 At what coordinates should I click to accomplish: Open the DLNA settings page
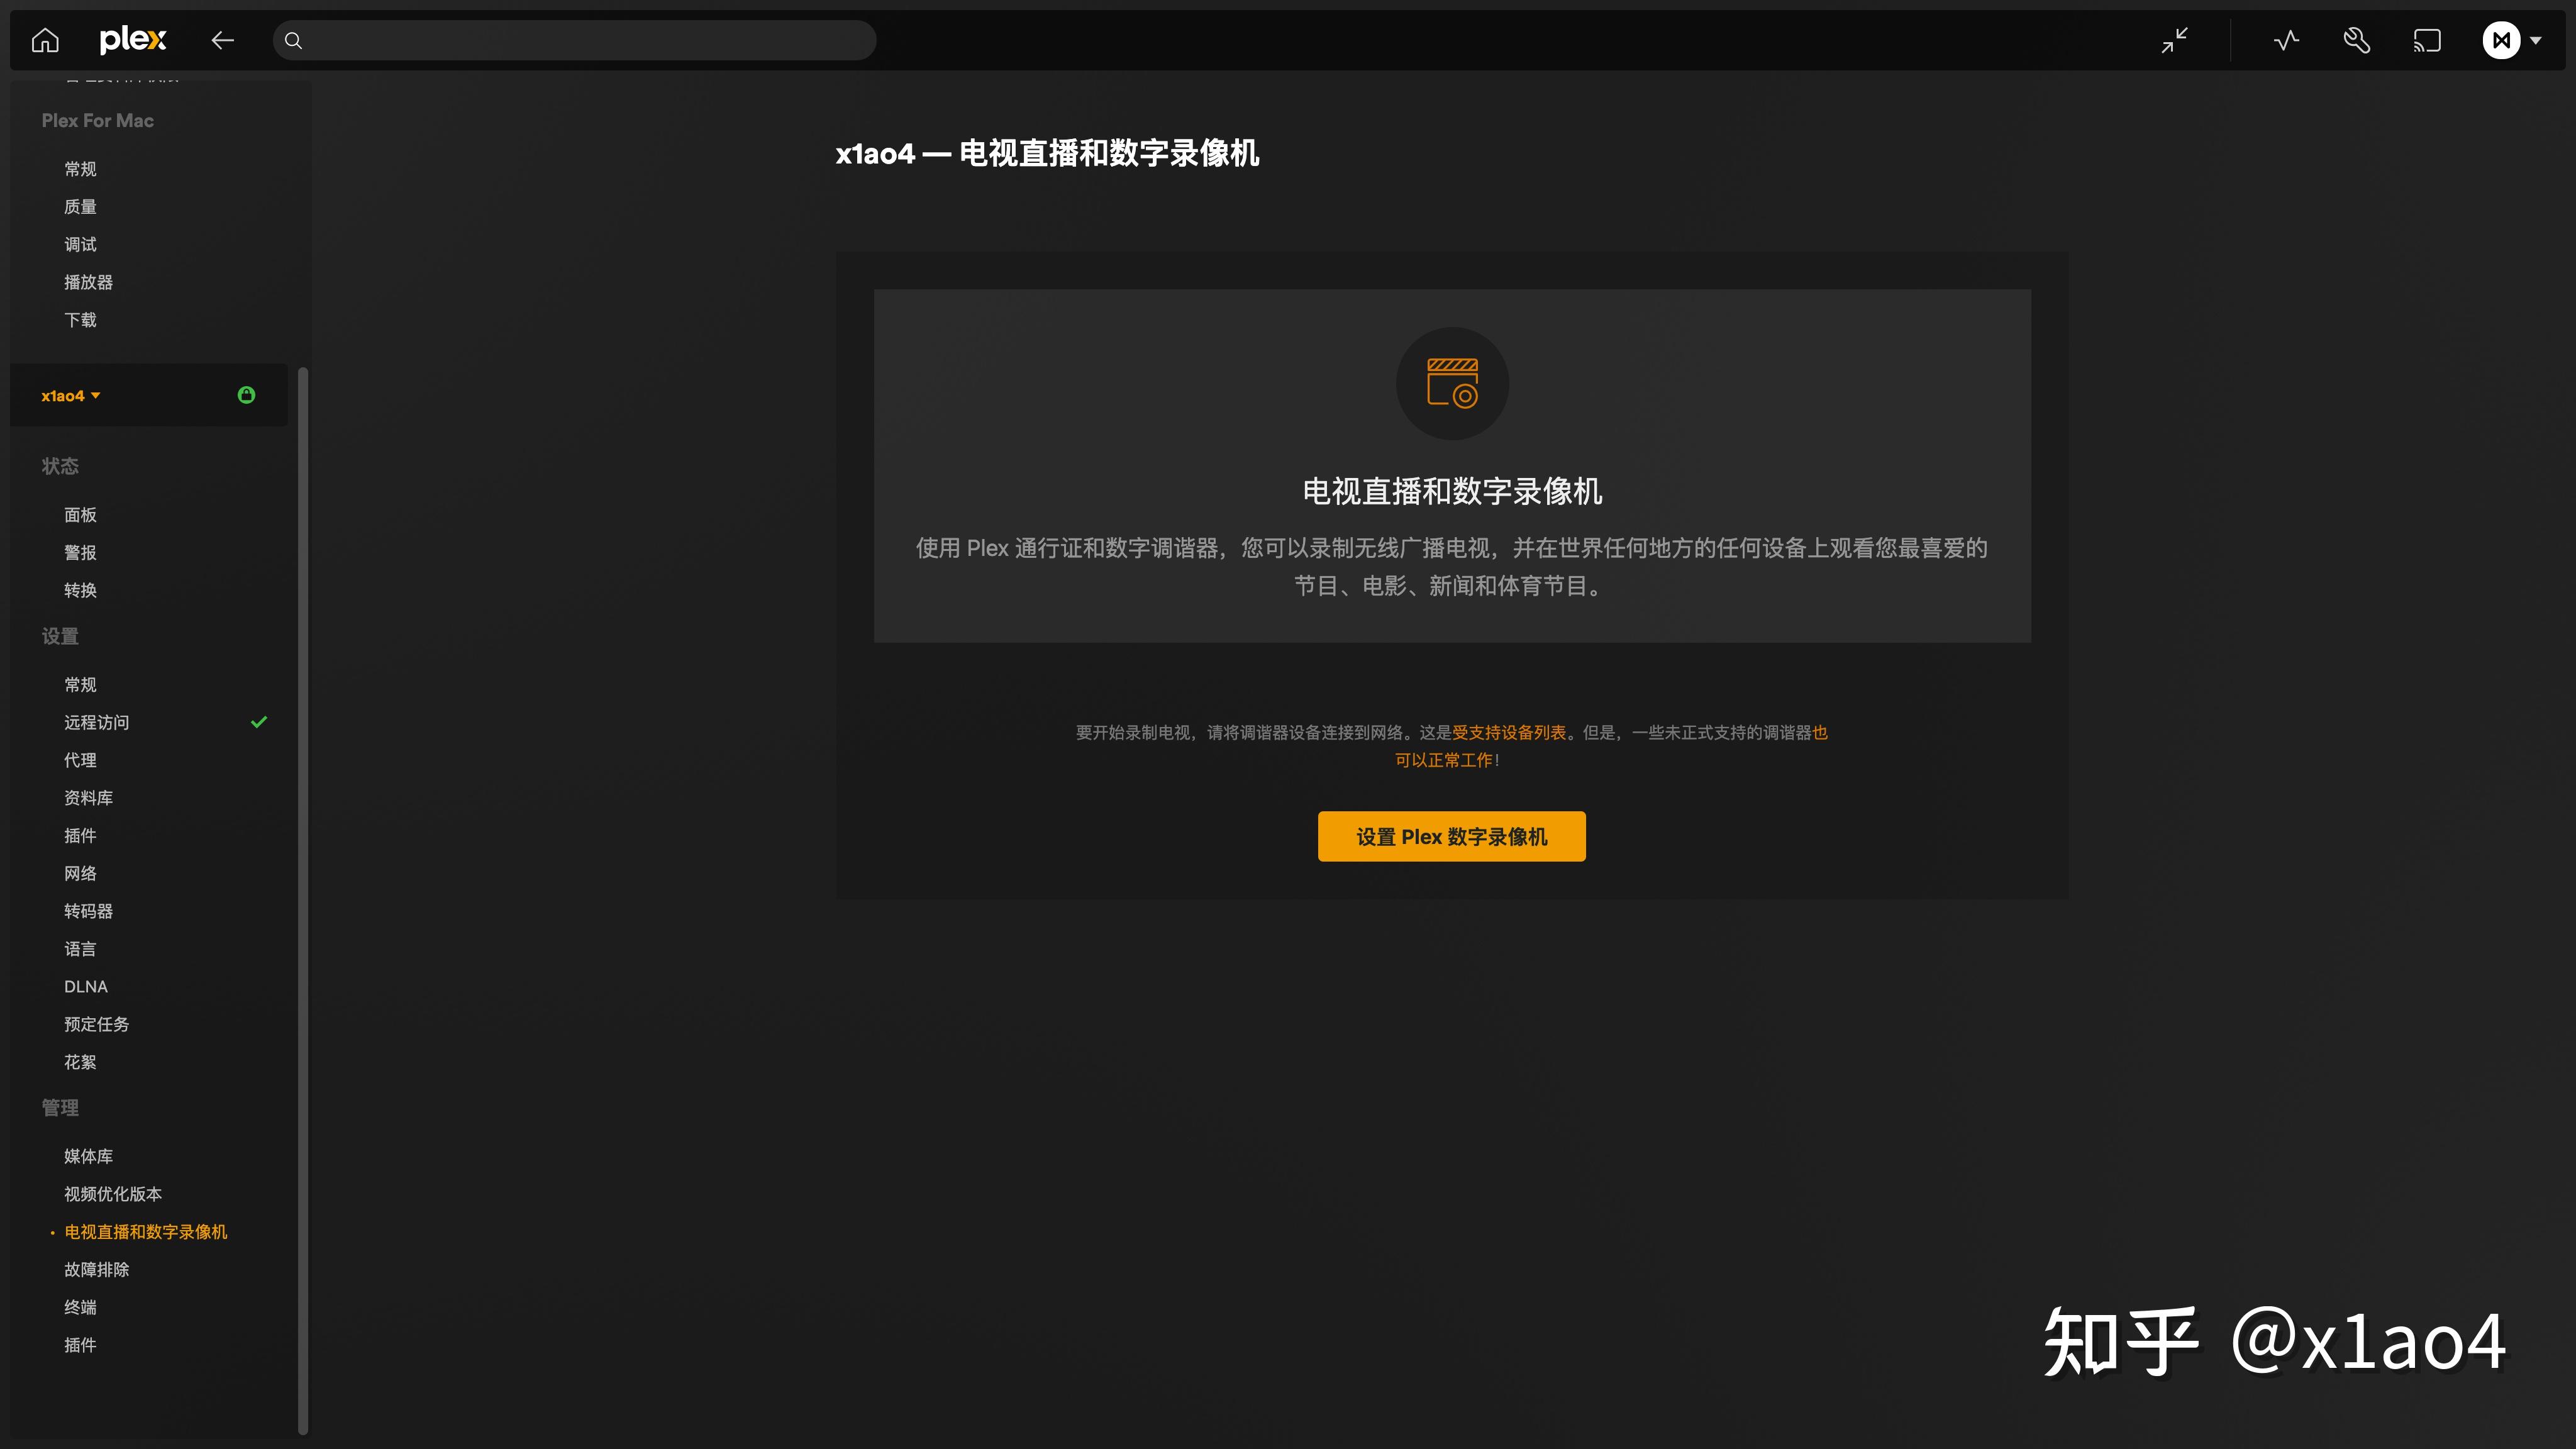[x=85, y=986]
